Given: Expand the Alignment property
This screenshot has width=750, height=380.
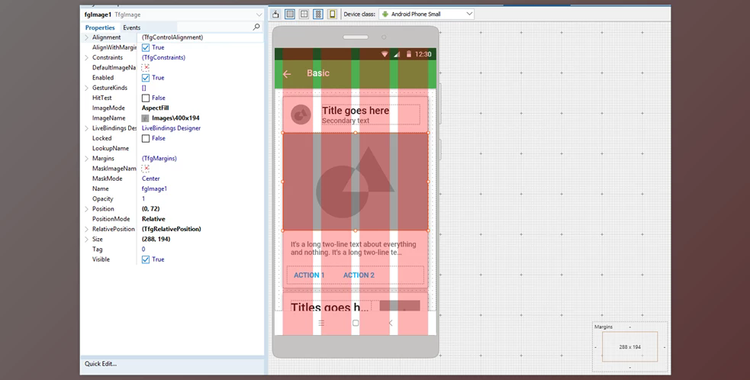Looking at the screenshot, I should [87, 37].
